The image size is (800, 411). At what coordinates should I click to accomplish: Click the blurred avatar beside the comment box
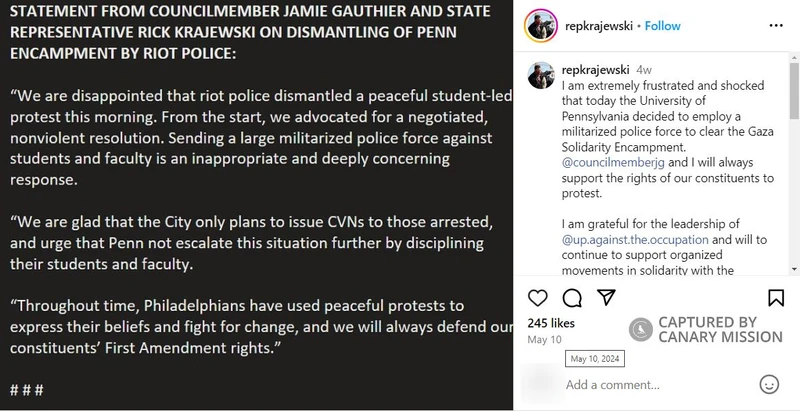[539, 382]
